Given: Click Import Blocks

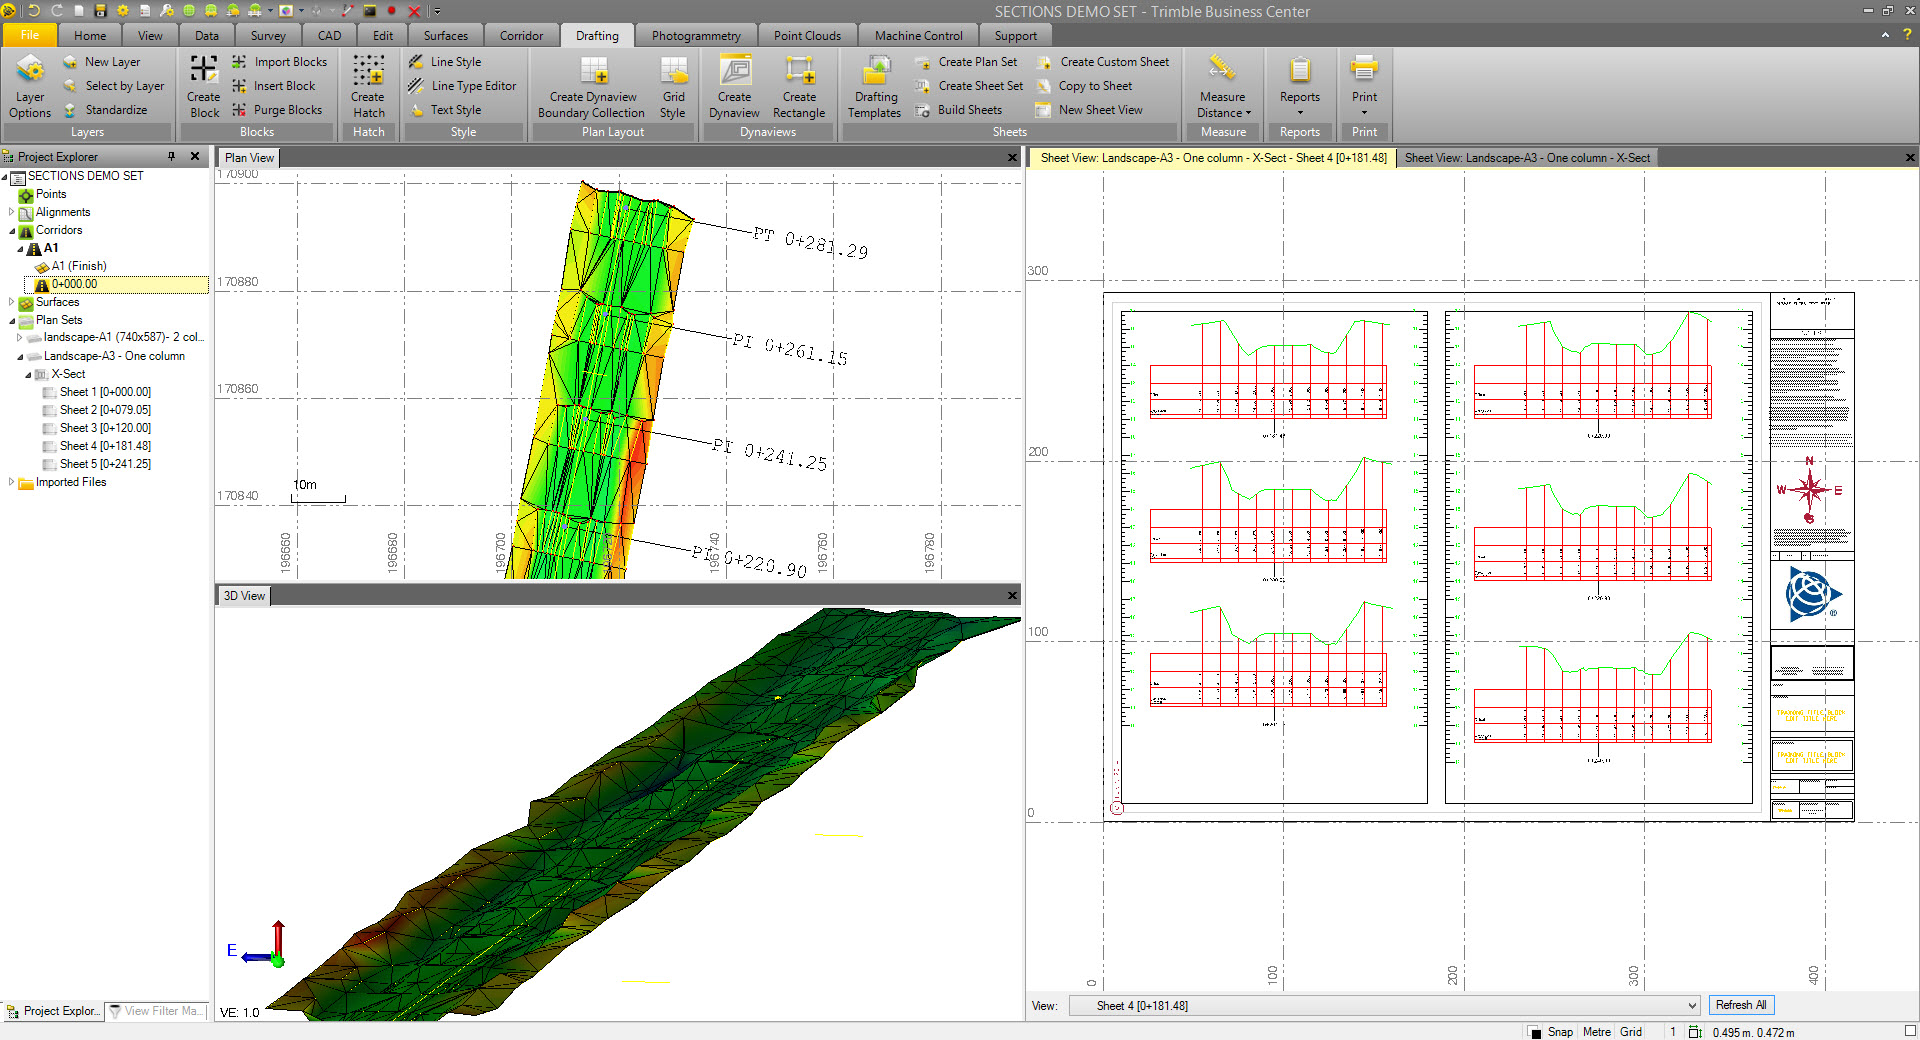Looking at the screenshot, I should click(280, 62).
